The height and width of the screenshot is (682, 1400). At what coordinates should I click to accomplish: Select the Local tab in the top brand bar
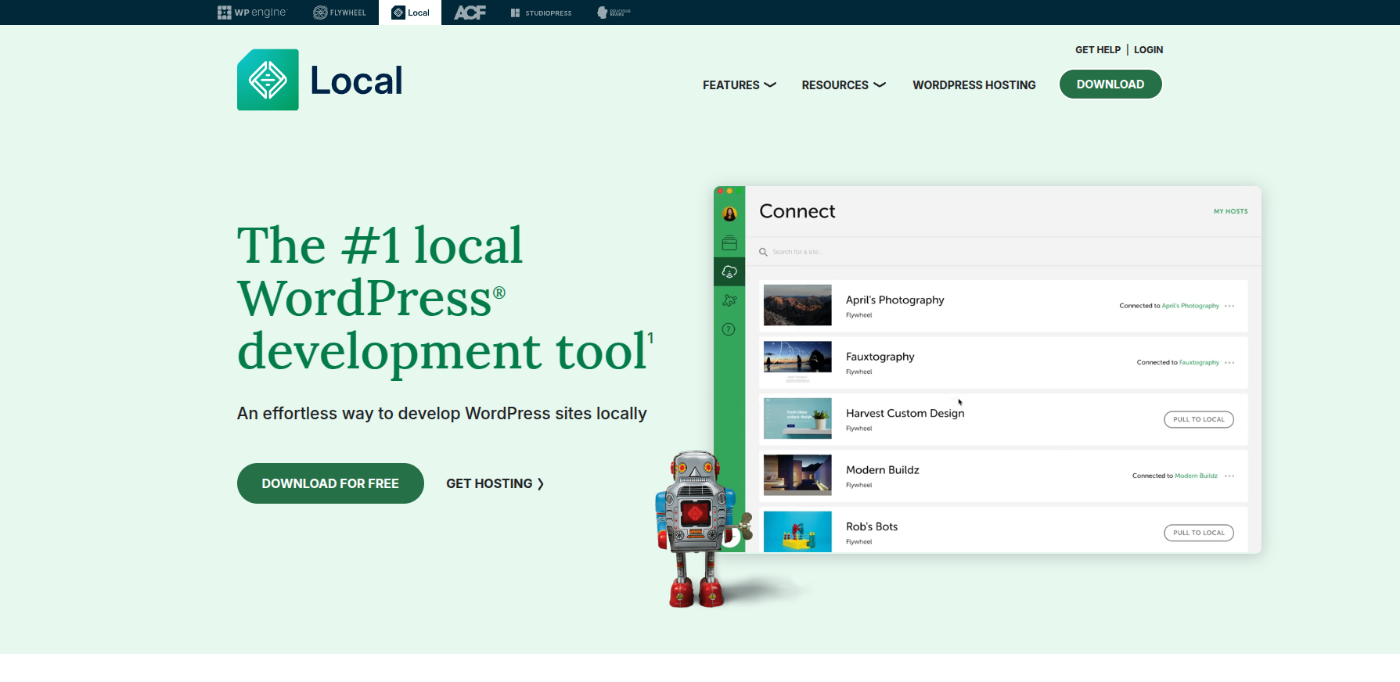tap(410, 12)
